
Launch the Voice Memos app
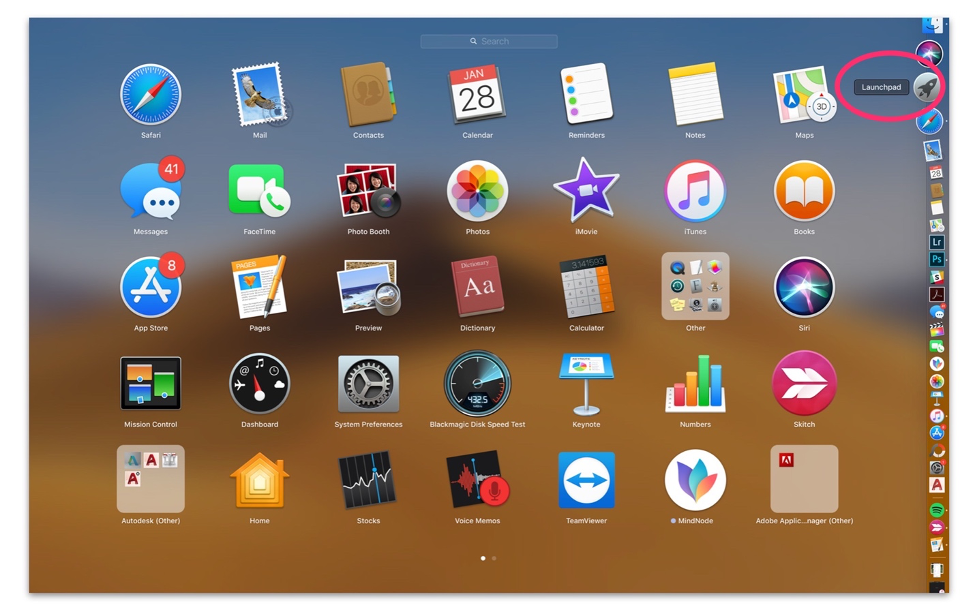(x=477, y=480)
